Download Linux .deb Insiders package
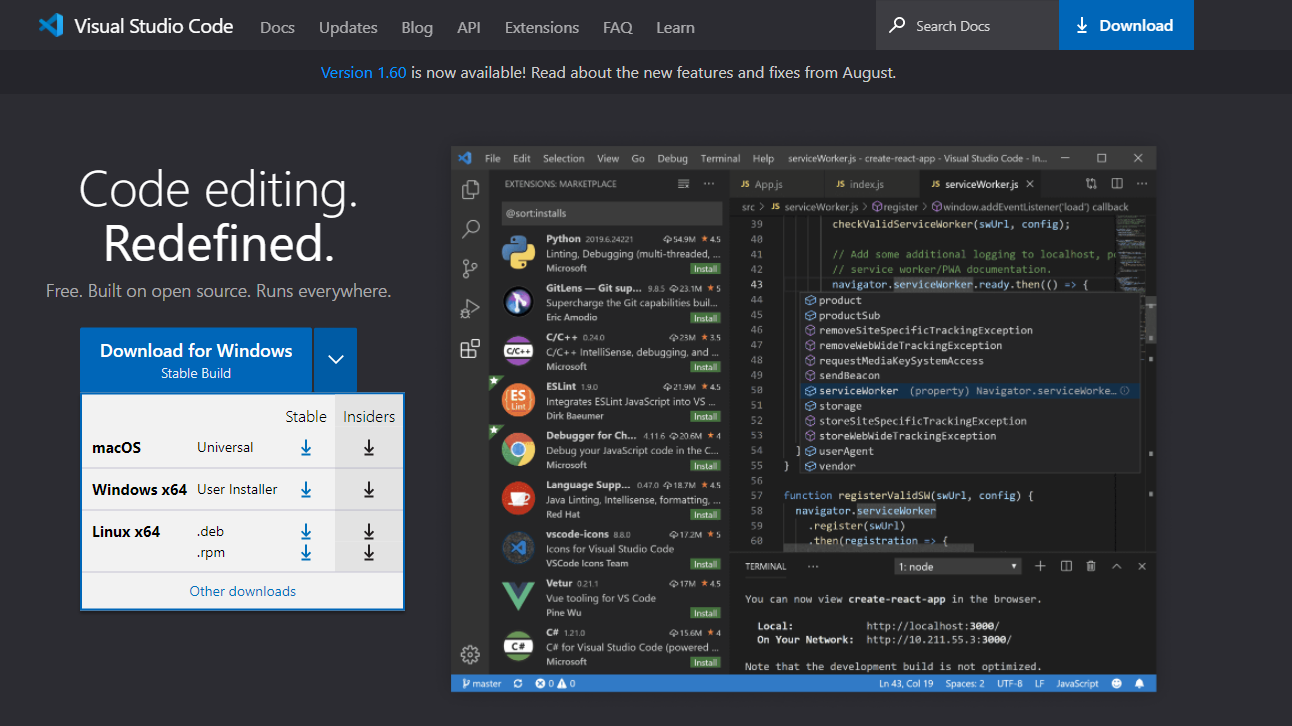This screenshot has height=726, width=1292. coord(369,532)
